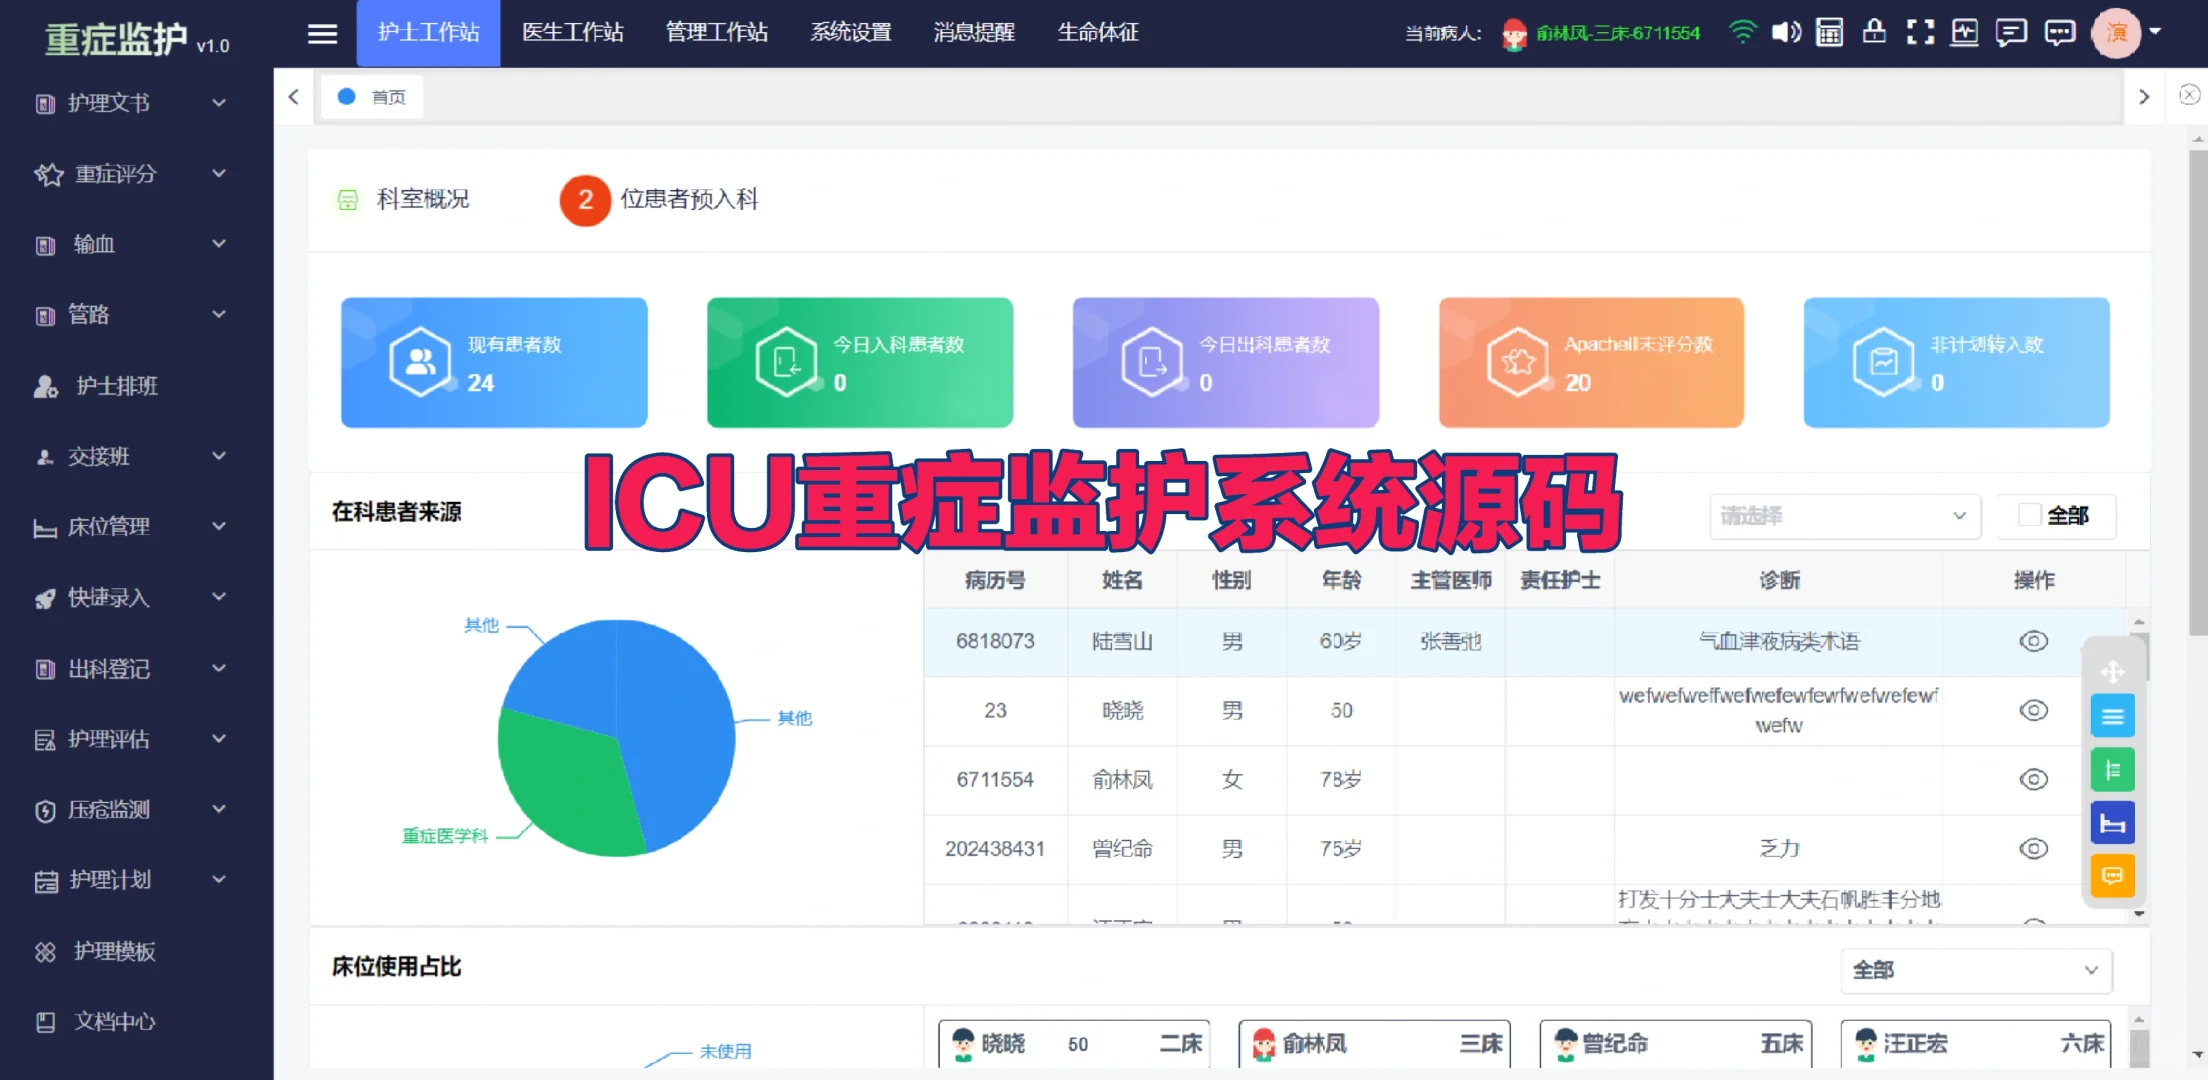Open the calculator tool icon
Viewport: 2208px width, 1080px height.
[x=1829, y=32]
